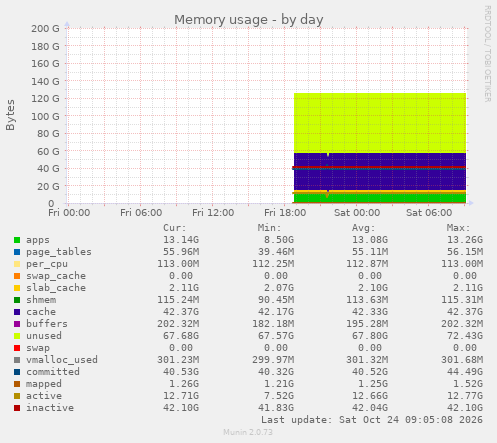The image size is (497, 443).
Task: Click the cache average value 42.33G
Action: tap(370, 312)
